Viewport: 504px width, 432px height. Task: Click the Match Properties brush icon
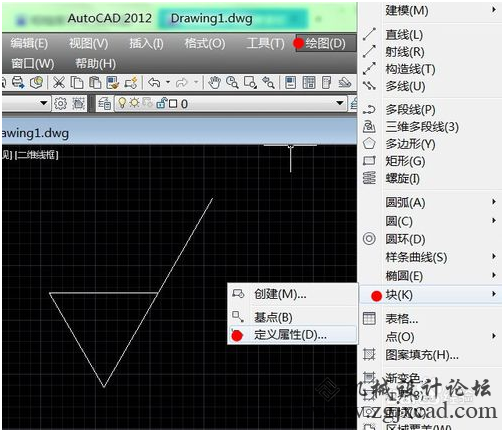click(x=113, y=82)
